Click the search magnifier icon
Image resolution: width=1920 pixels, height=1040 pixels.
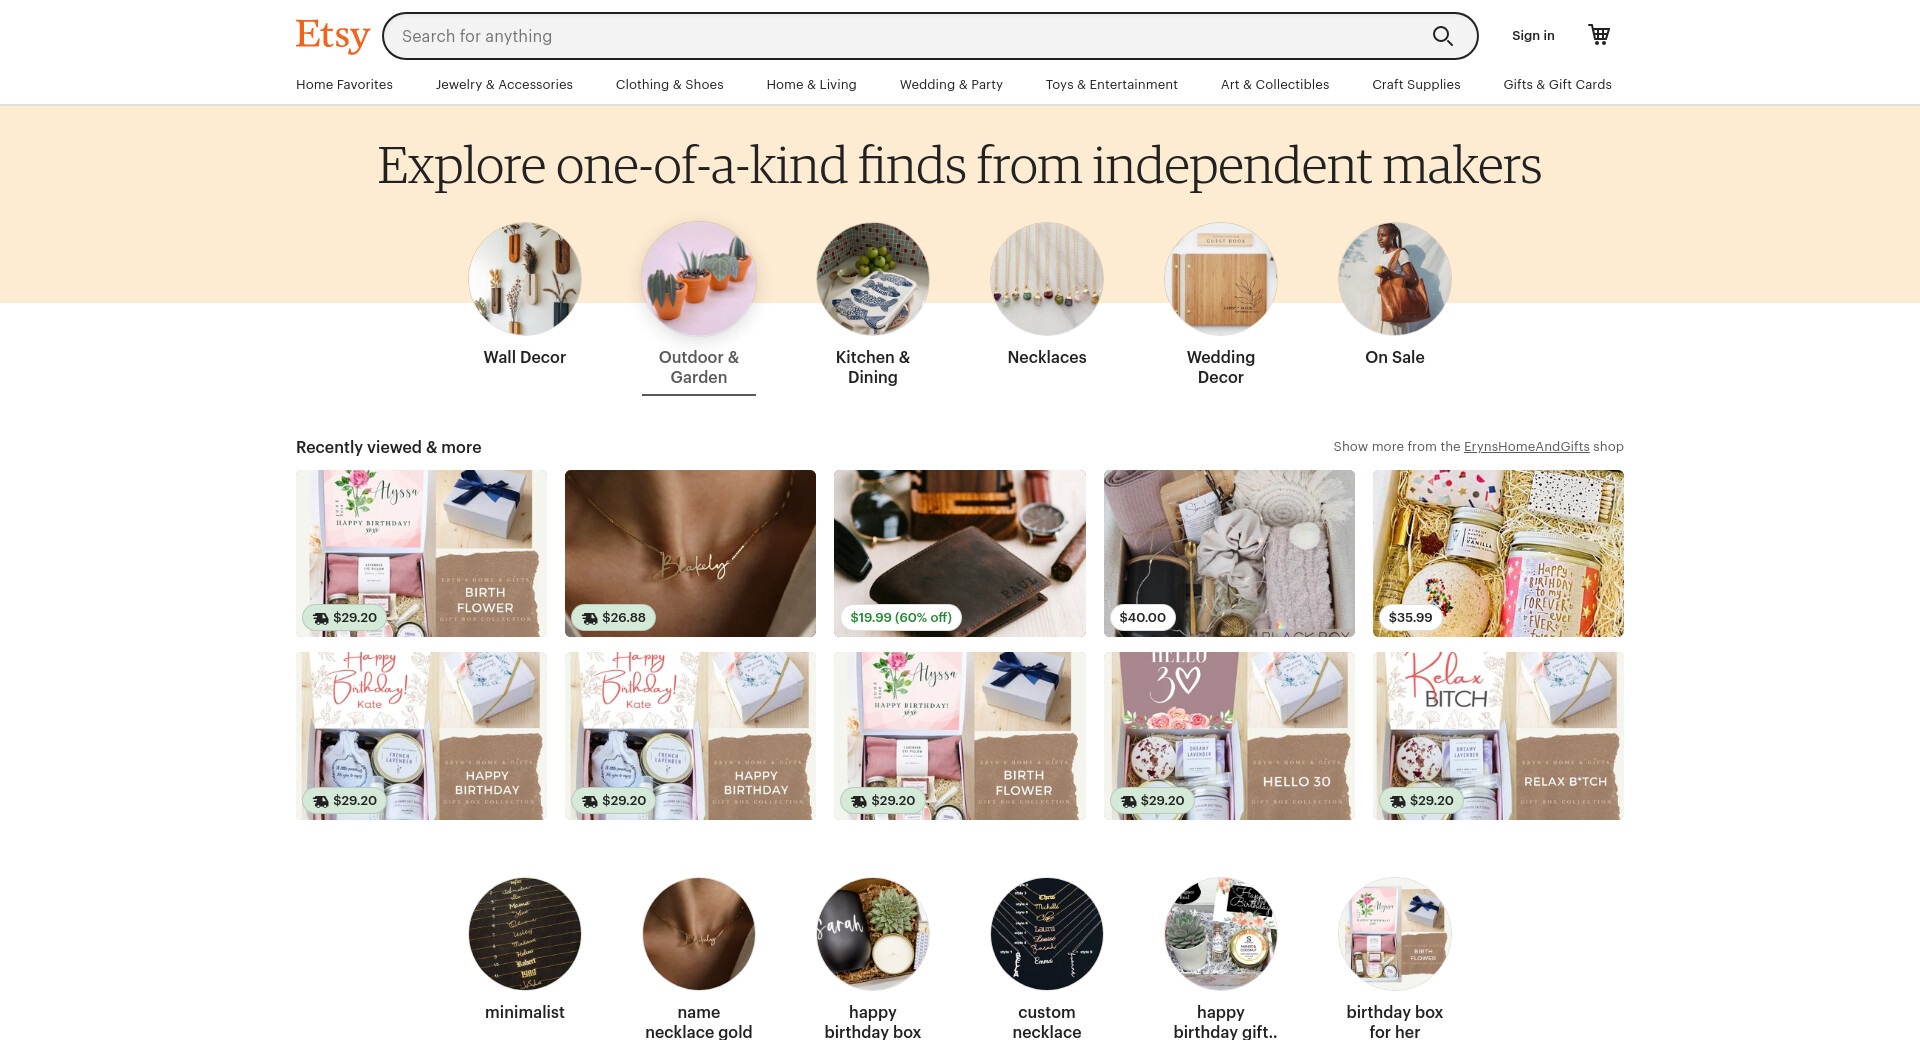[x=1442, y=36]
